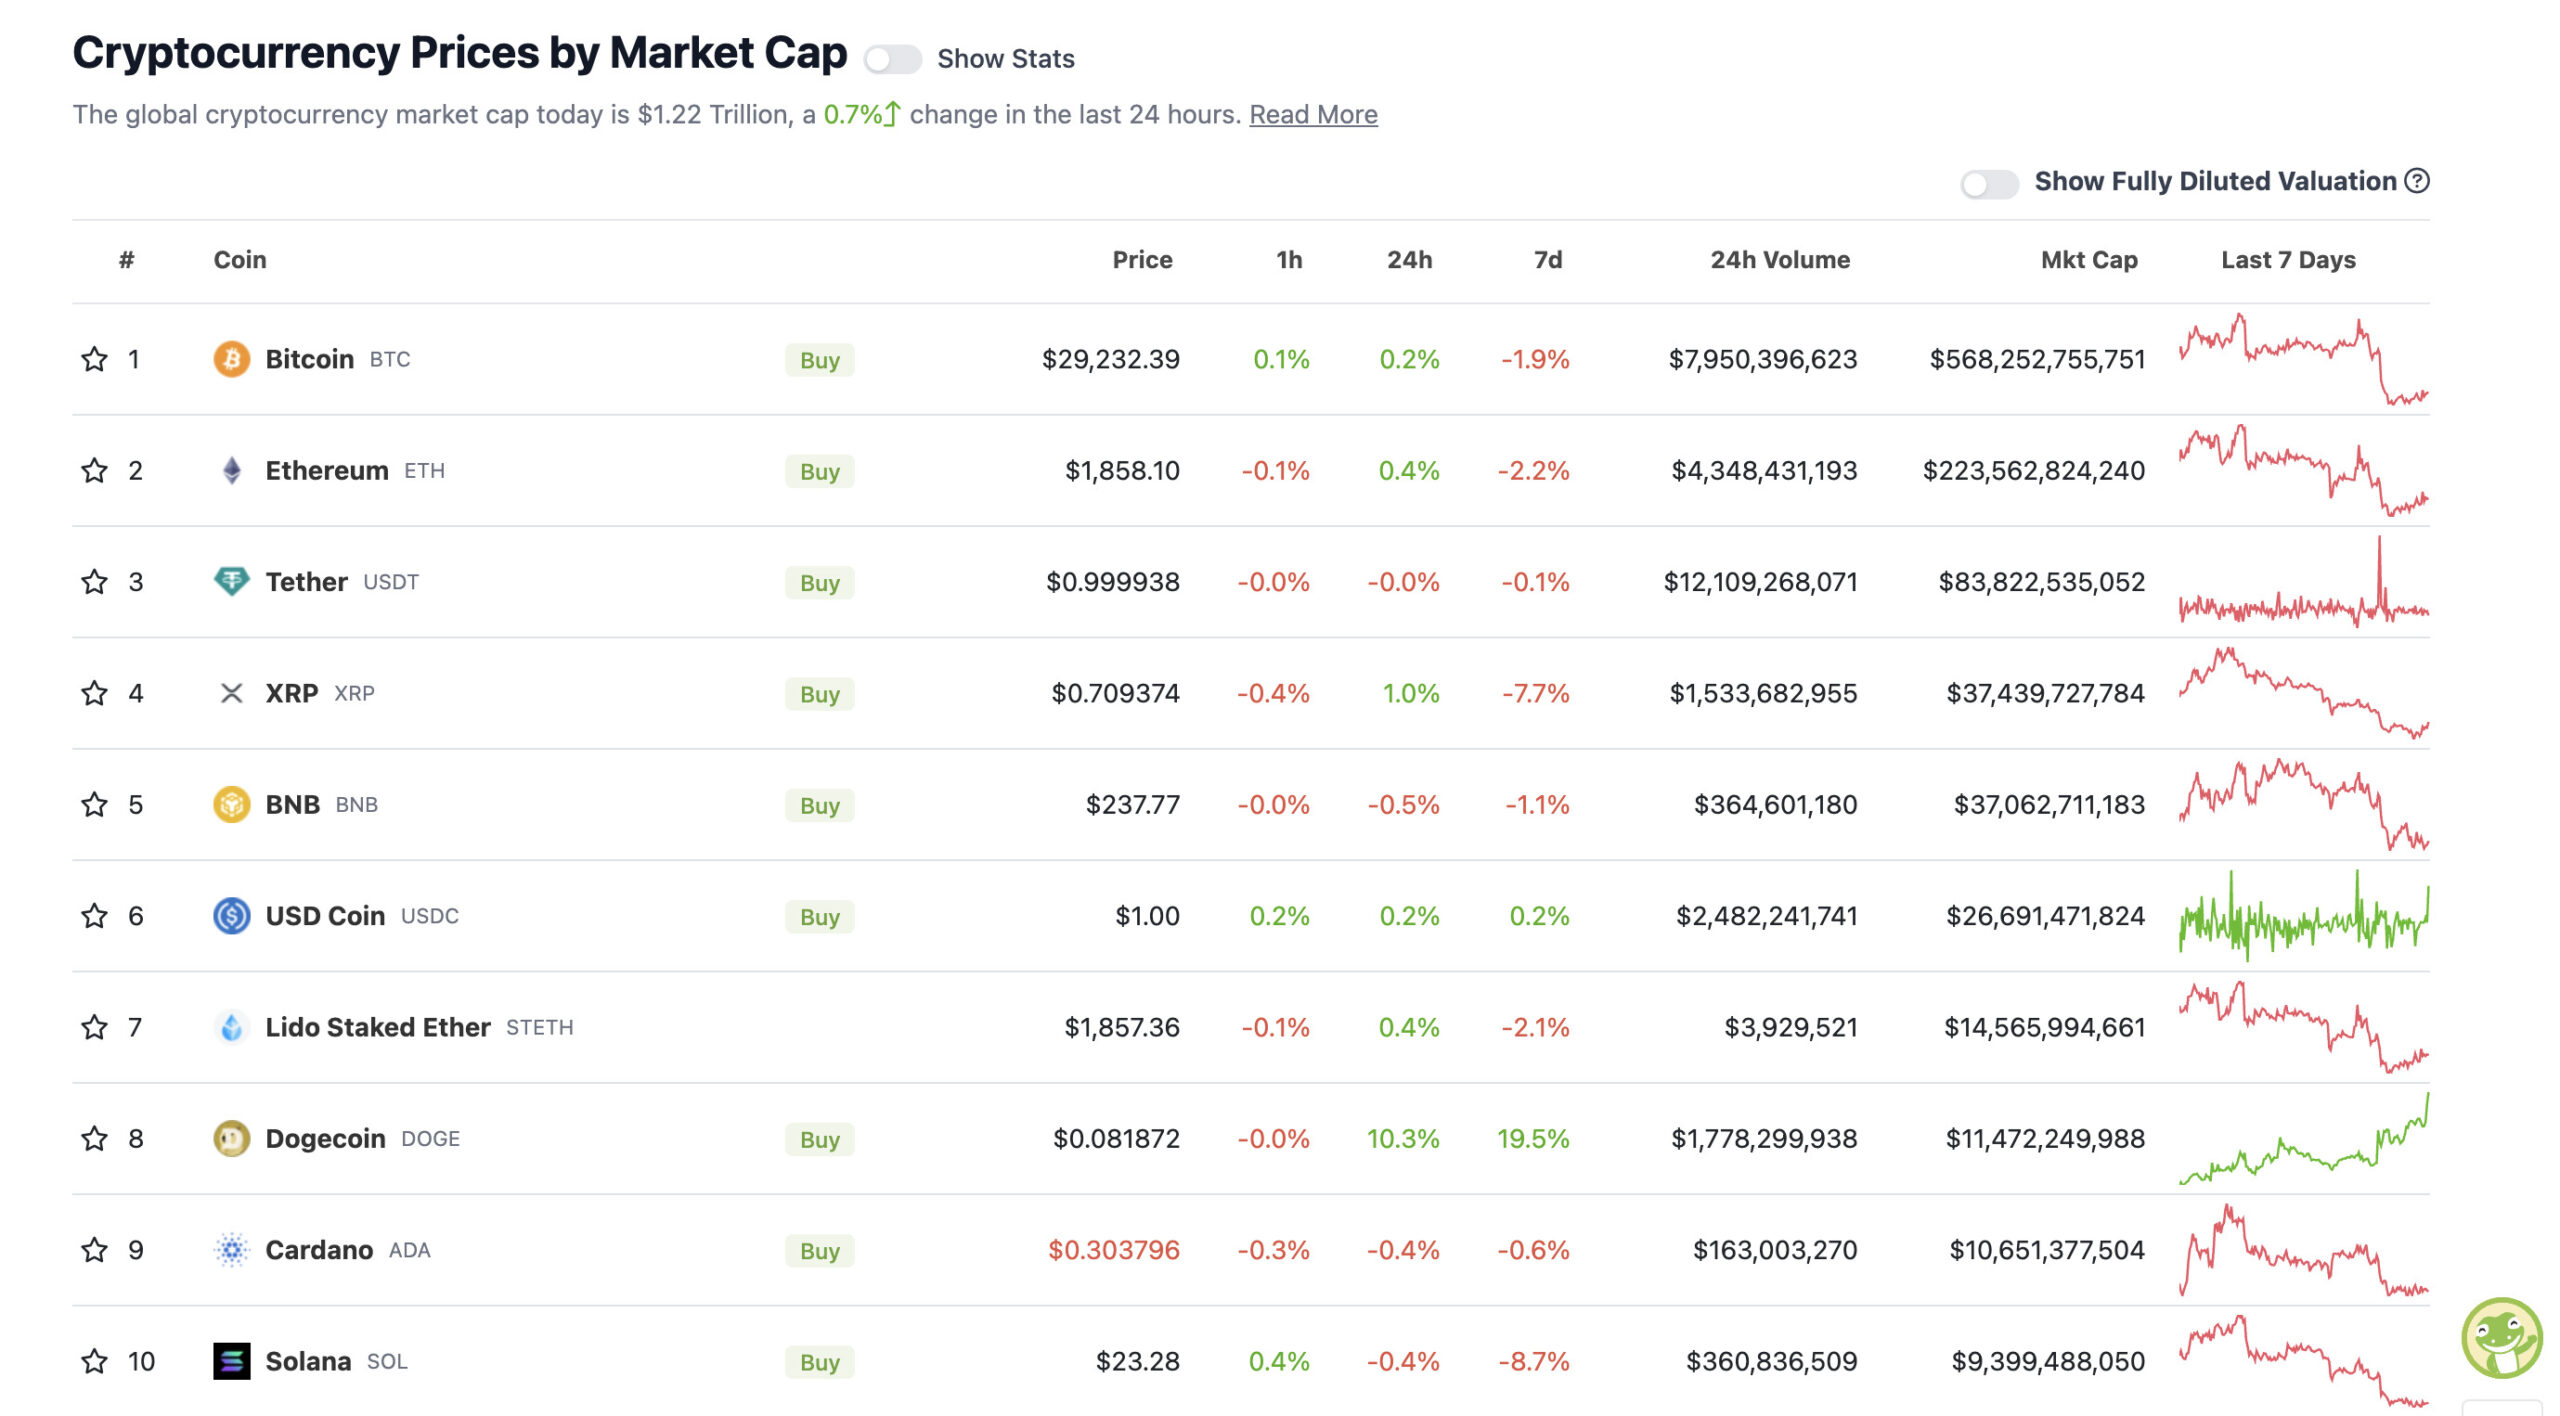Sort by rank number column
The width and height of the screenshot is (2560, 1416).
tap(126, 260)
